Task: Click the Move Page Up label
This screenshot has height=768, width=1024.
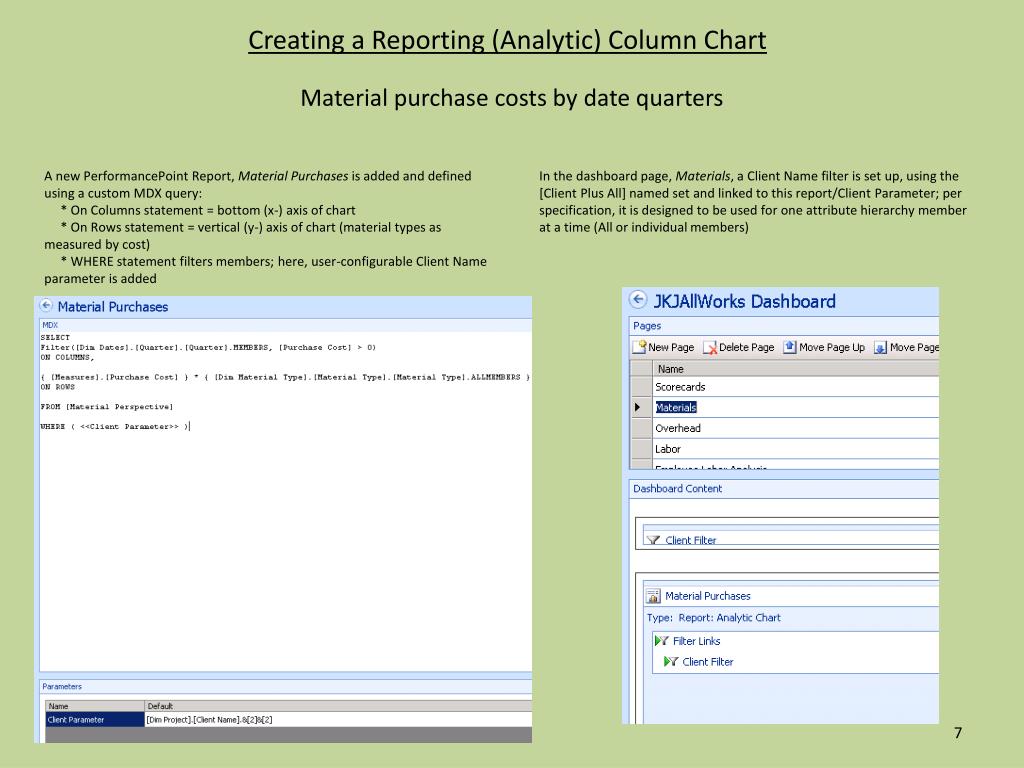Action: pyautogui.click(x=832, y=347)
